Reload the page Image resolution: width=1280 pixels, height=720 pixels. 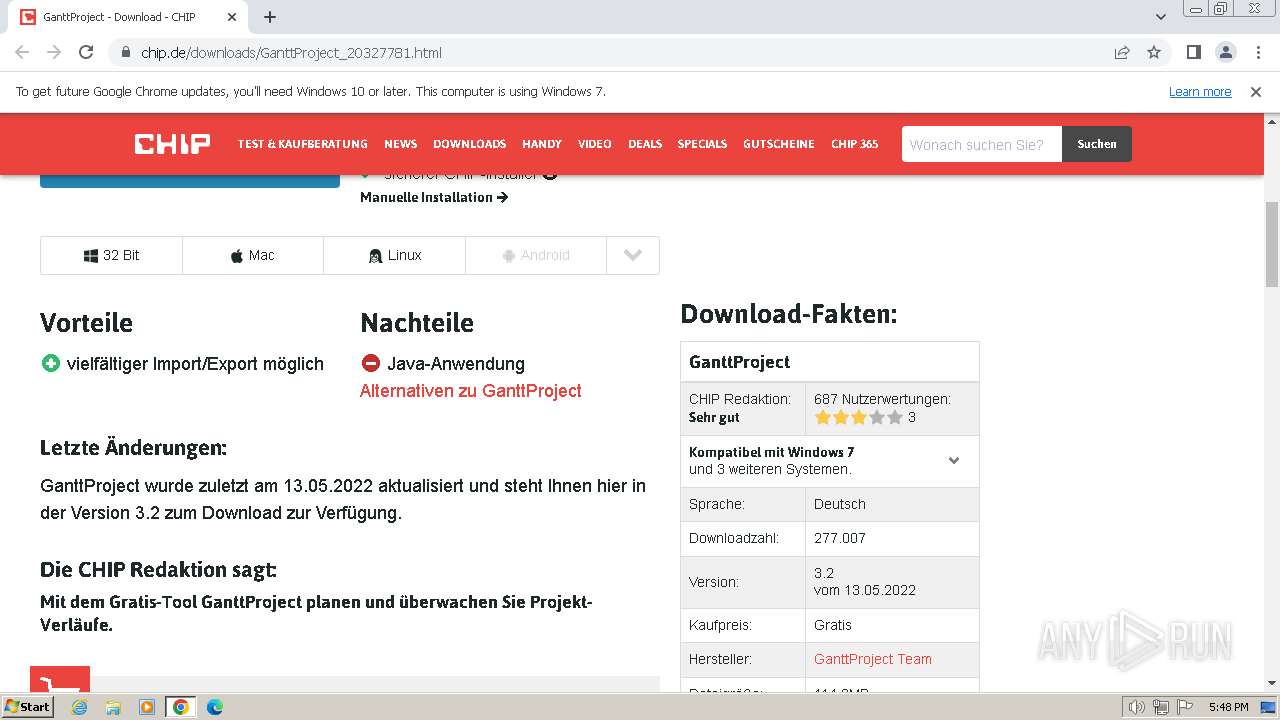(86, 52)
